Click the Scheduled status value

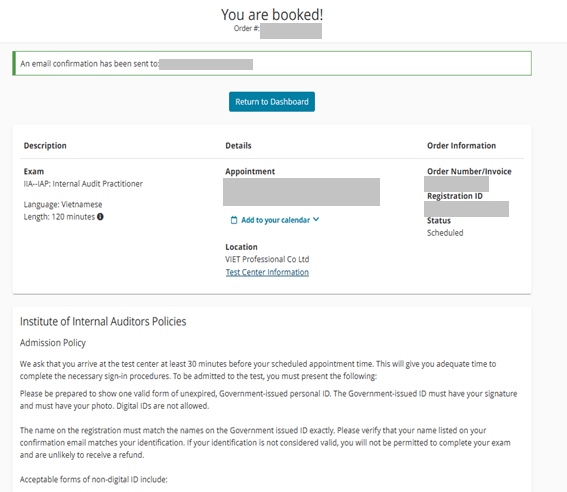tap(445, 233)
